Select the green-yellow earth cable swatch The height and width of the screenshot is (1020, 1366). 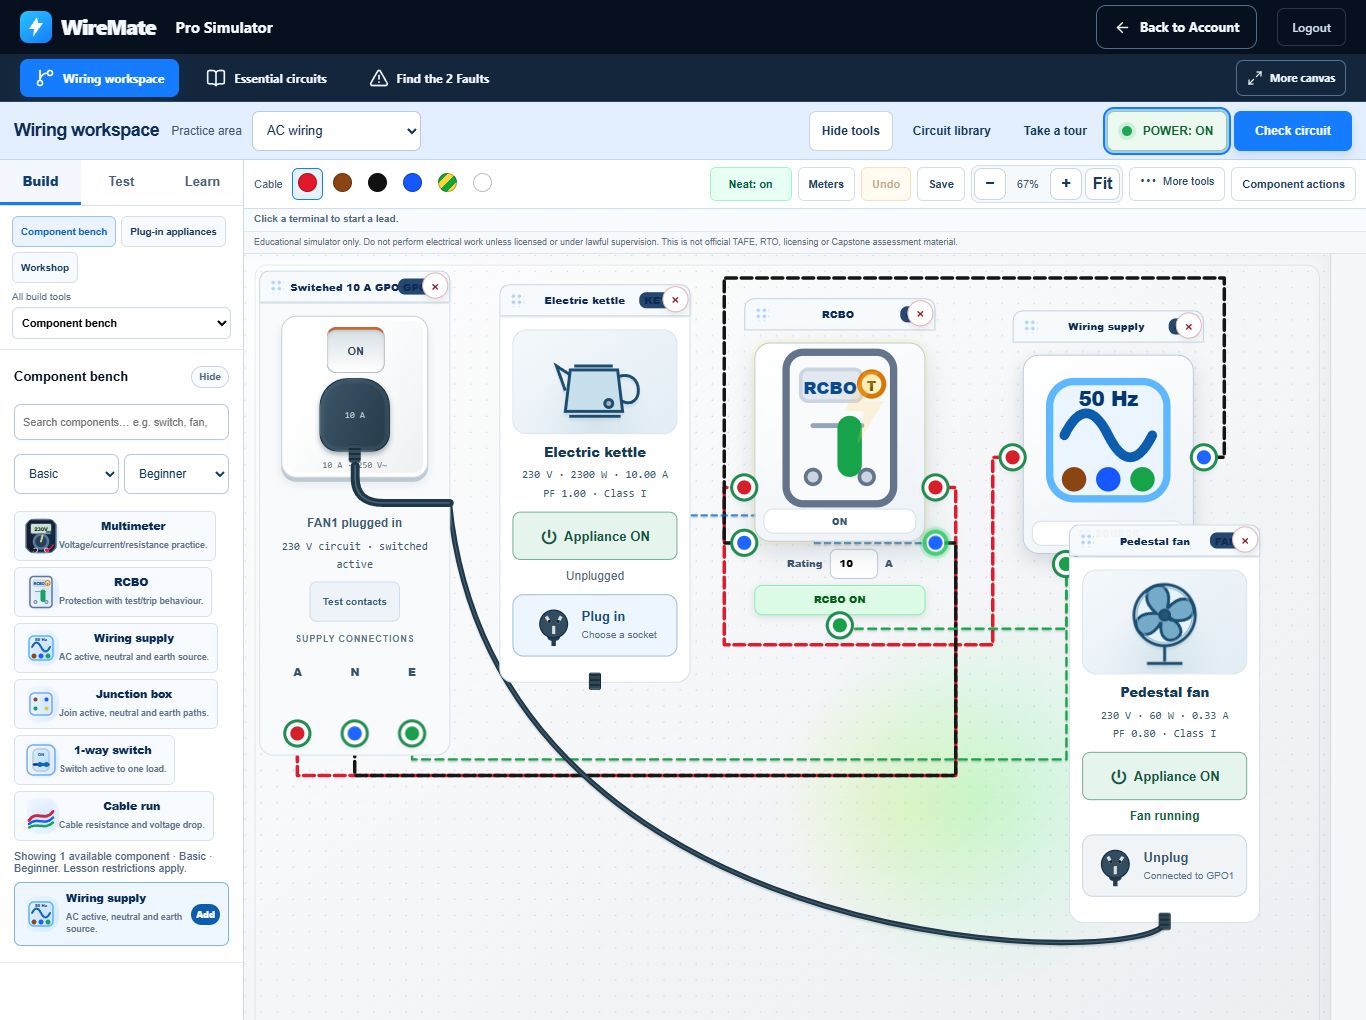tap(447, 182)
